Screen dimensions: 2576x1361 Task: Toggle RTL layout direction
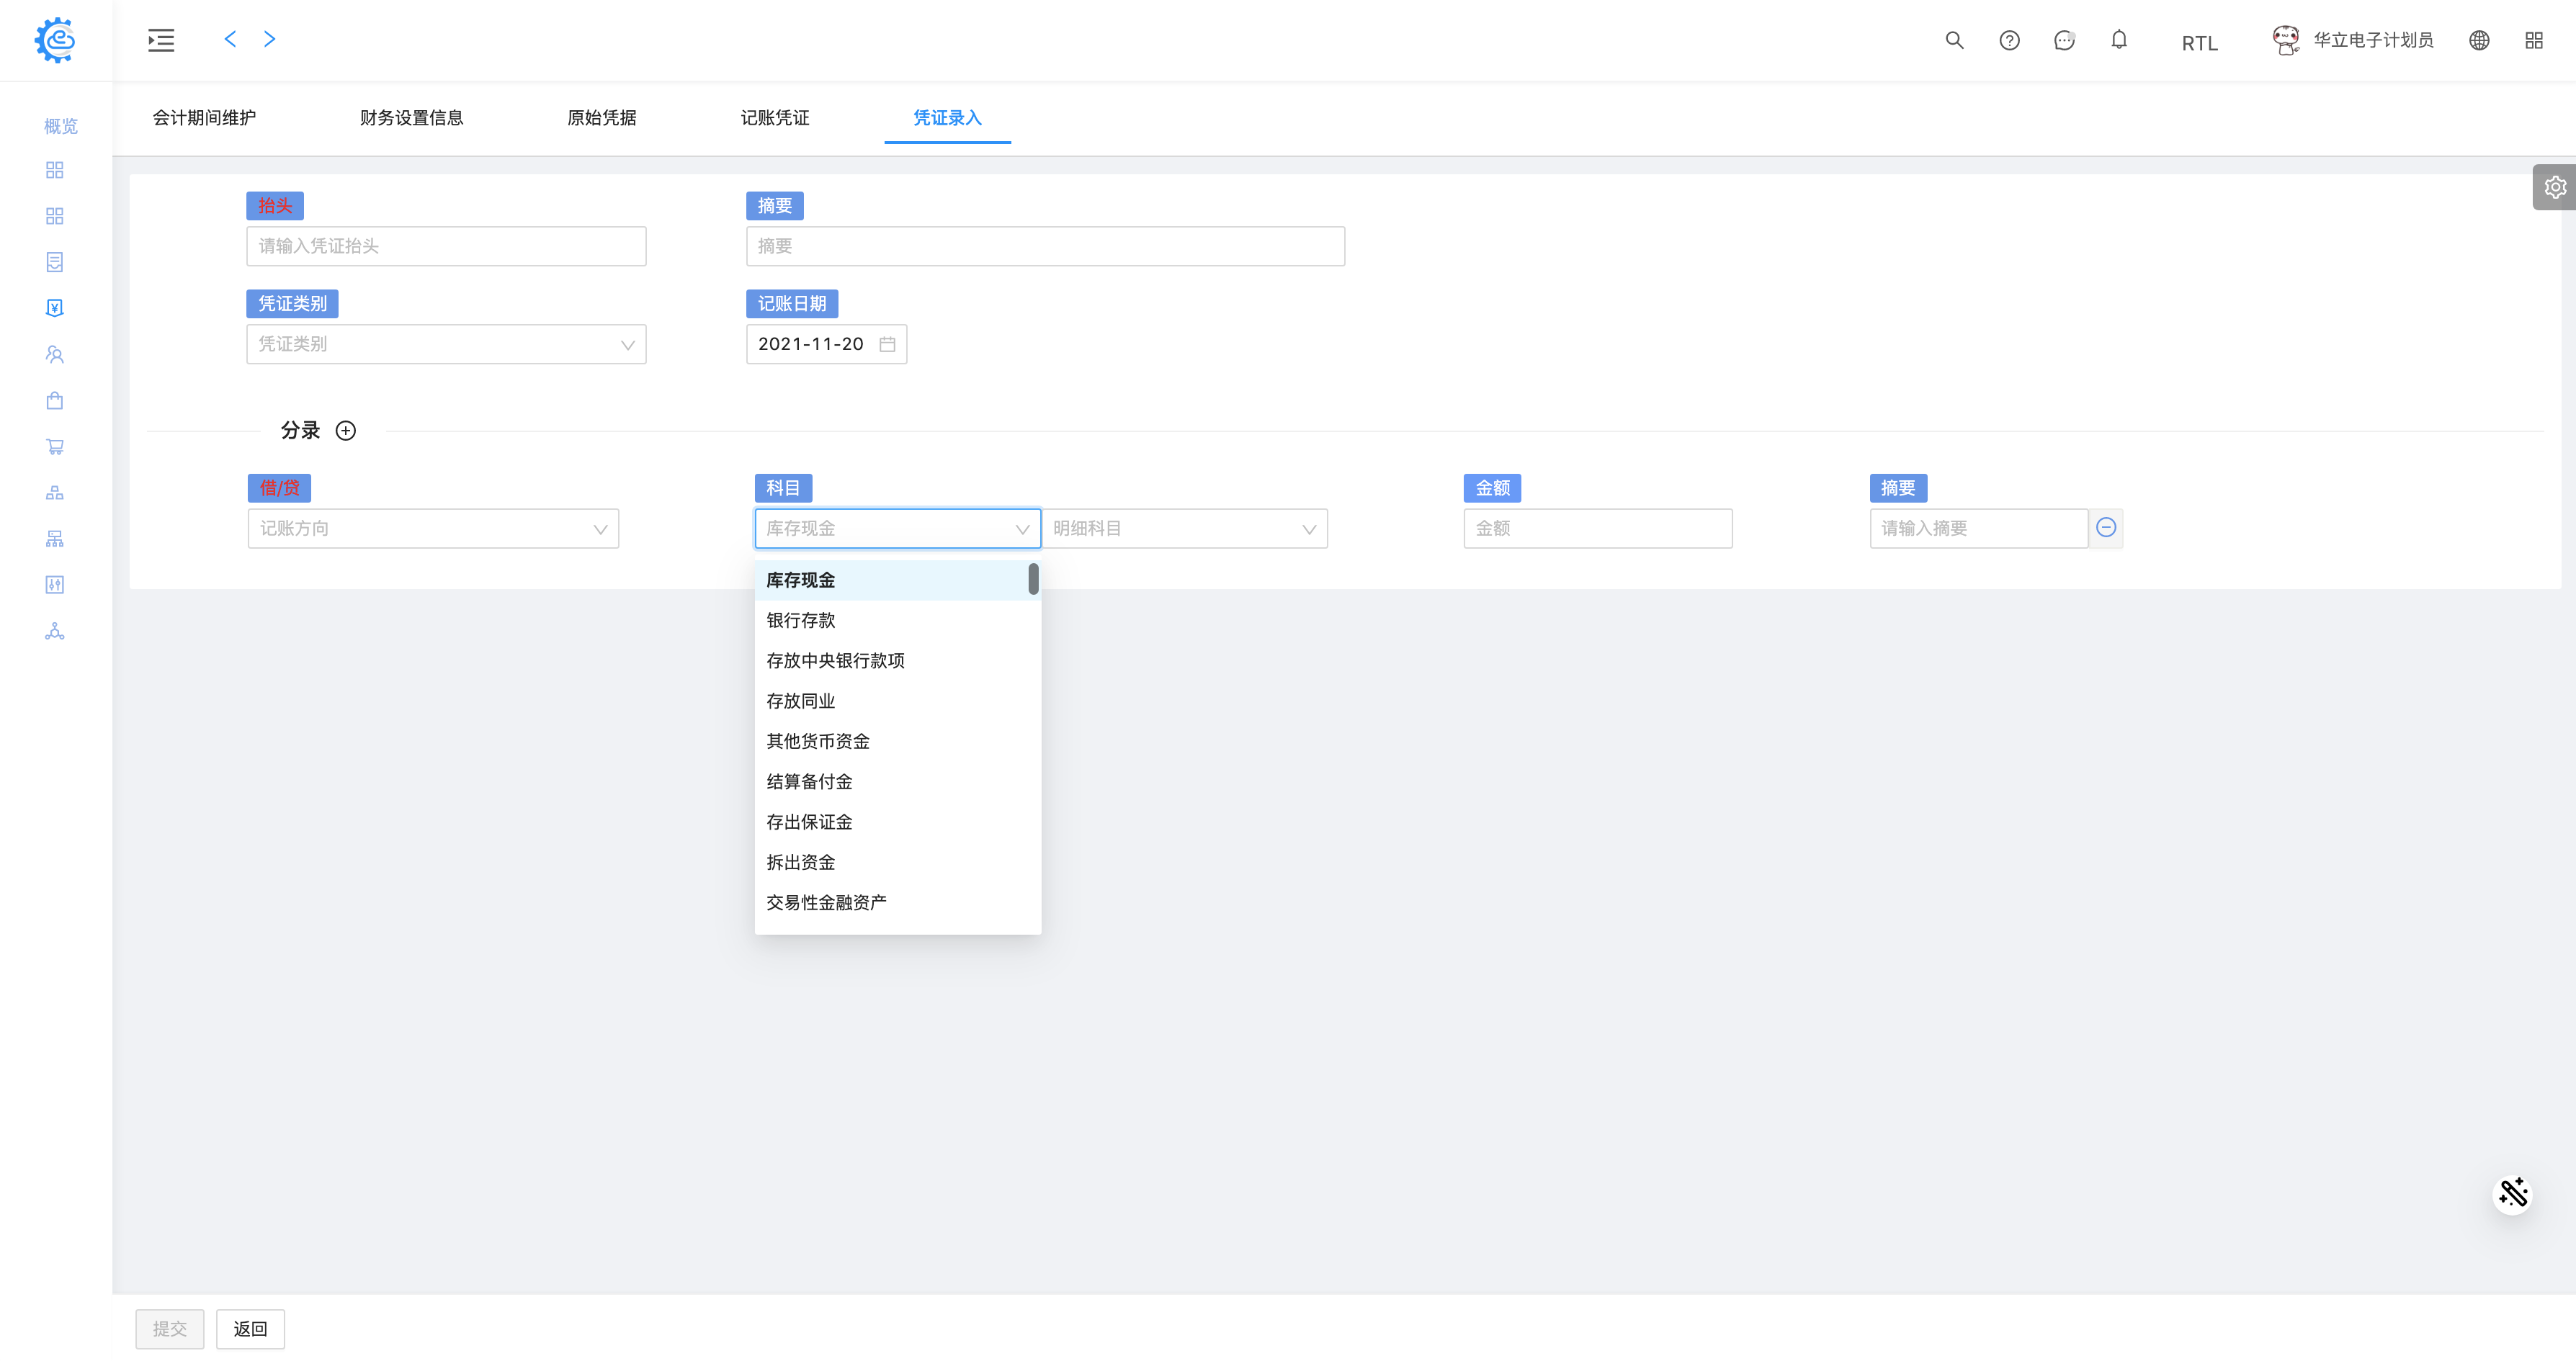2199,43
